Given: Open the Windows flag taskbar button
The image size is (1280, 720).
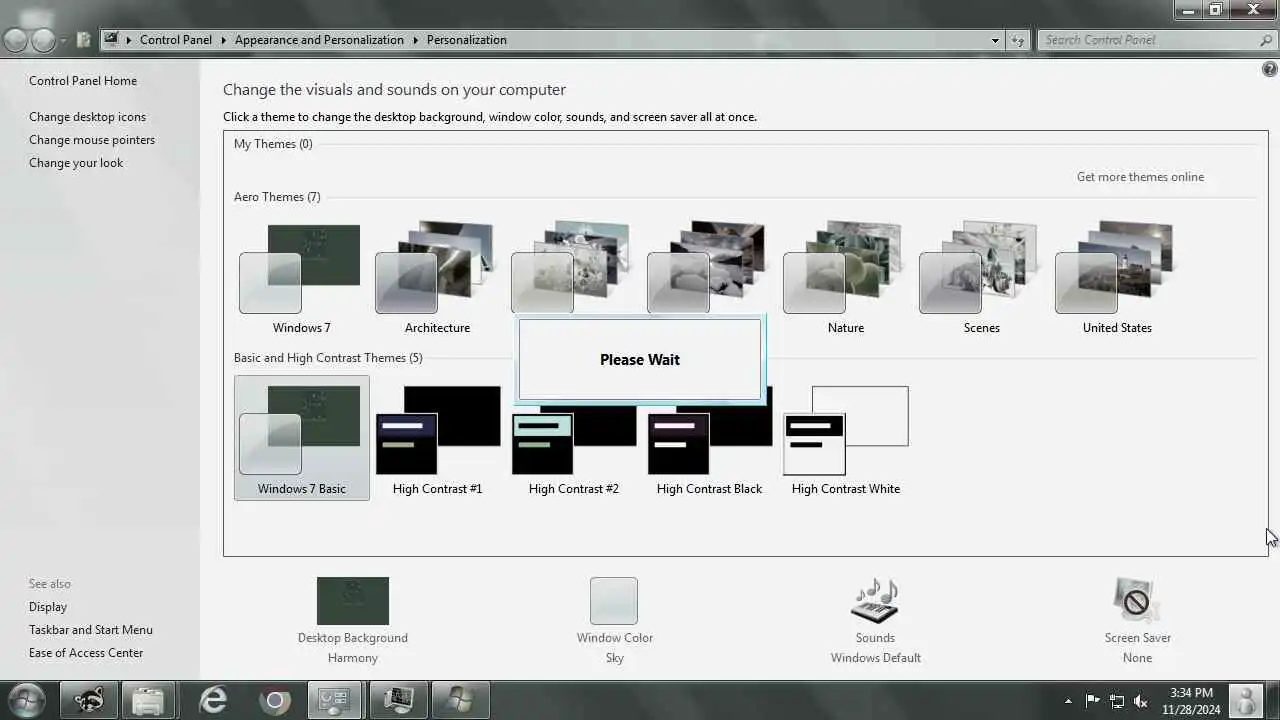Looking at the screenshot, I should (x=460, y=700).
